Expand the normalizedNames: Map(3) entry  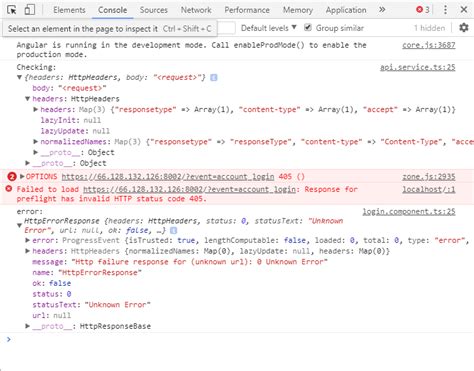pos(36,142)
